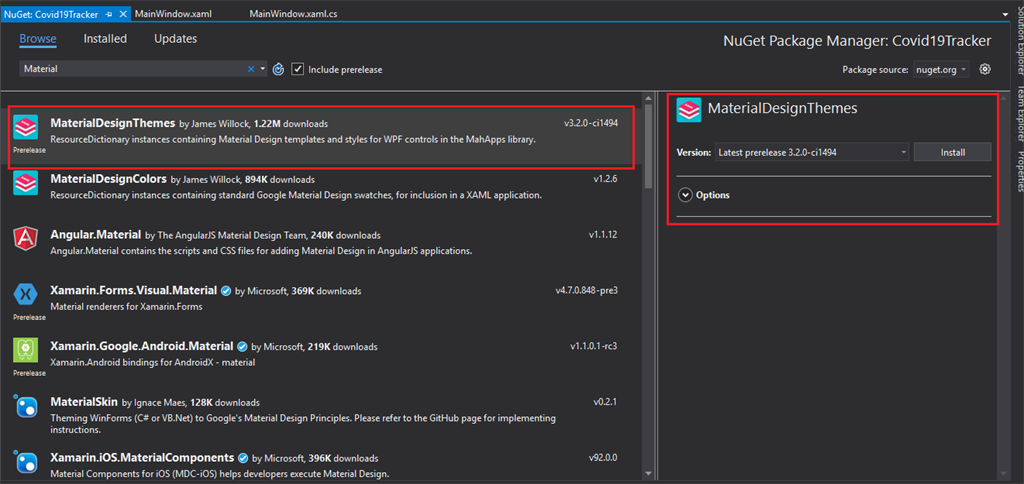Select the MaterialDesignThemes package title
This screenshot has width=1024, height=484.
[x=113, y=123]
